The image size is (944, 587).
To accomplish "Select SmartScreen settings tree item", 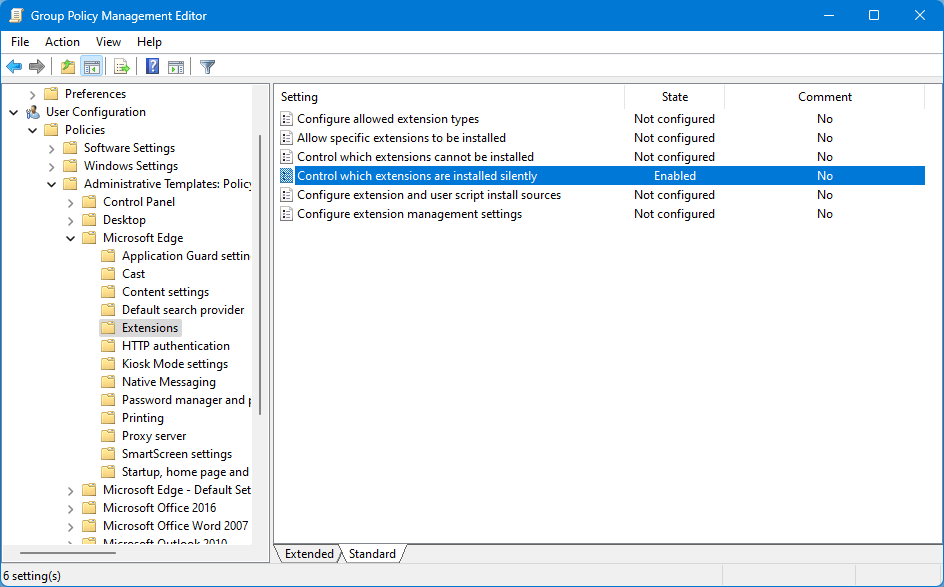I will [x=177, y=454].
